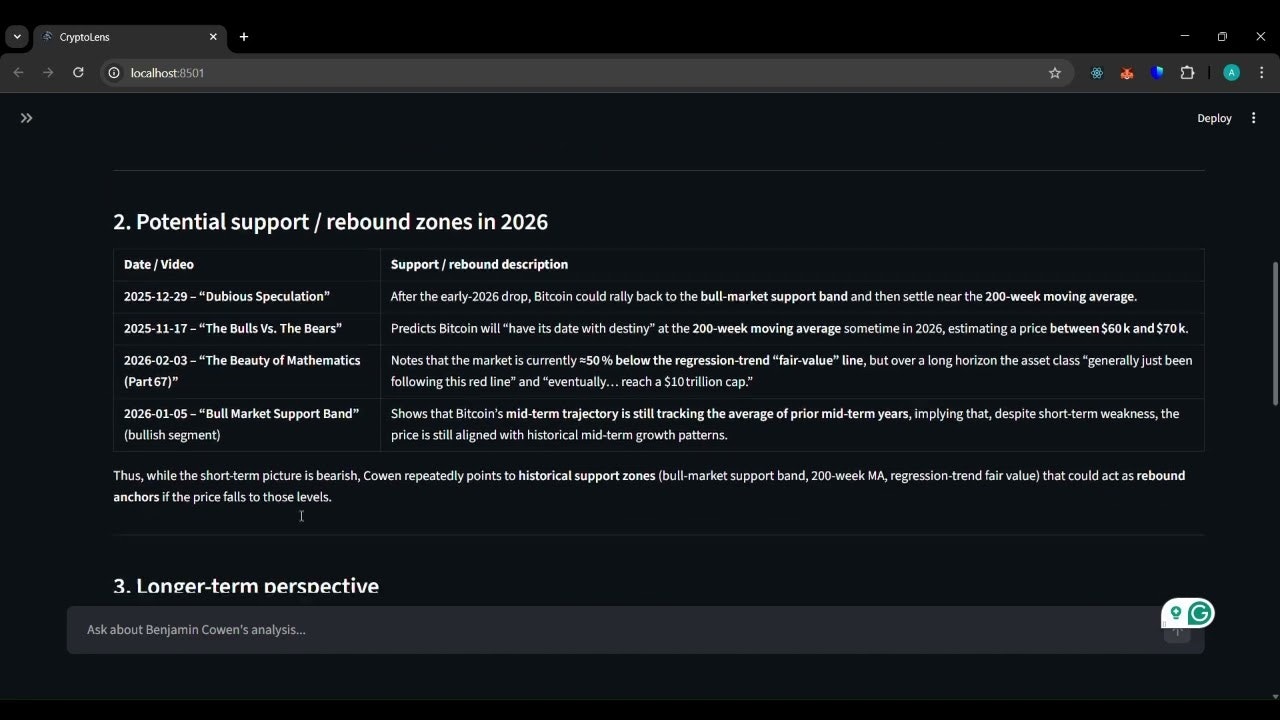
Task: Expand the Streamlit sidebar with double-chevron icon
Action: point(26,118)
